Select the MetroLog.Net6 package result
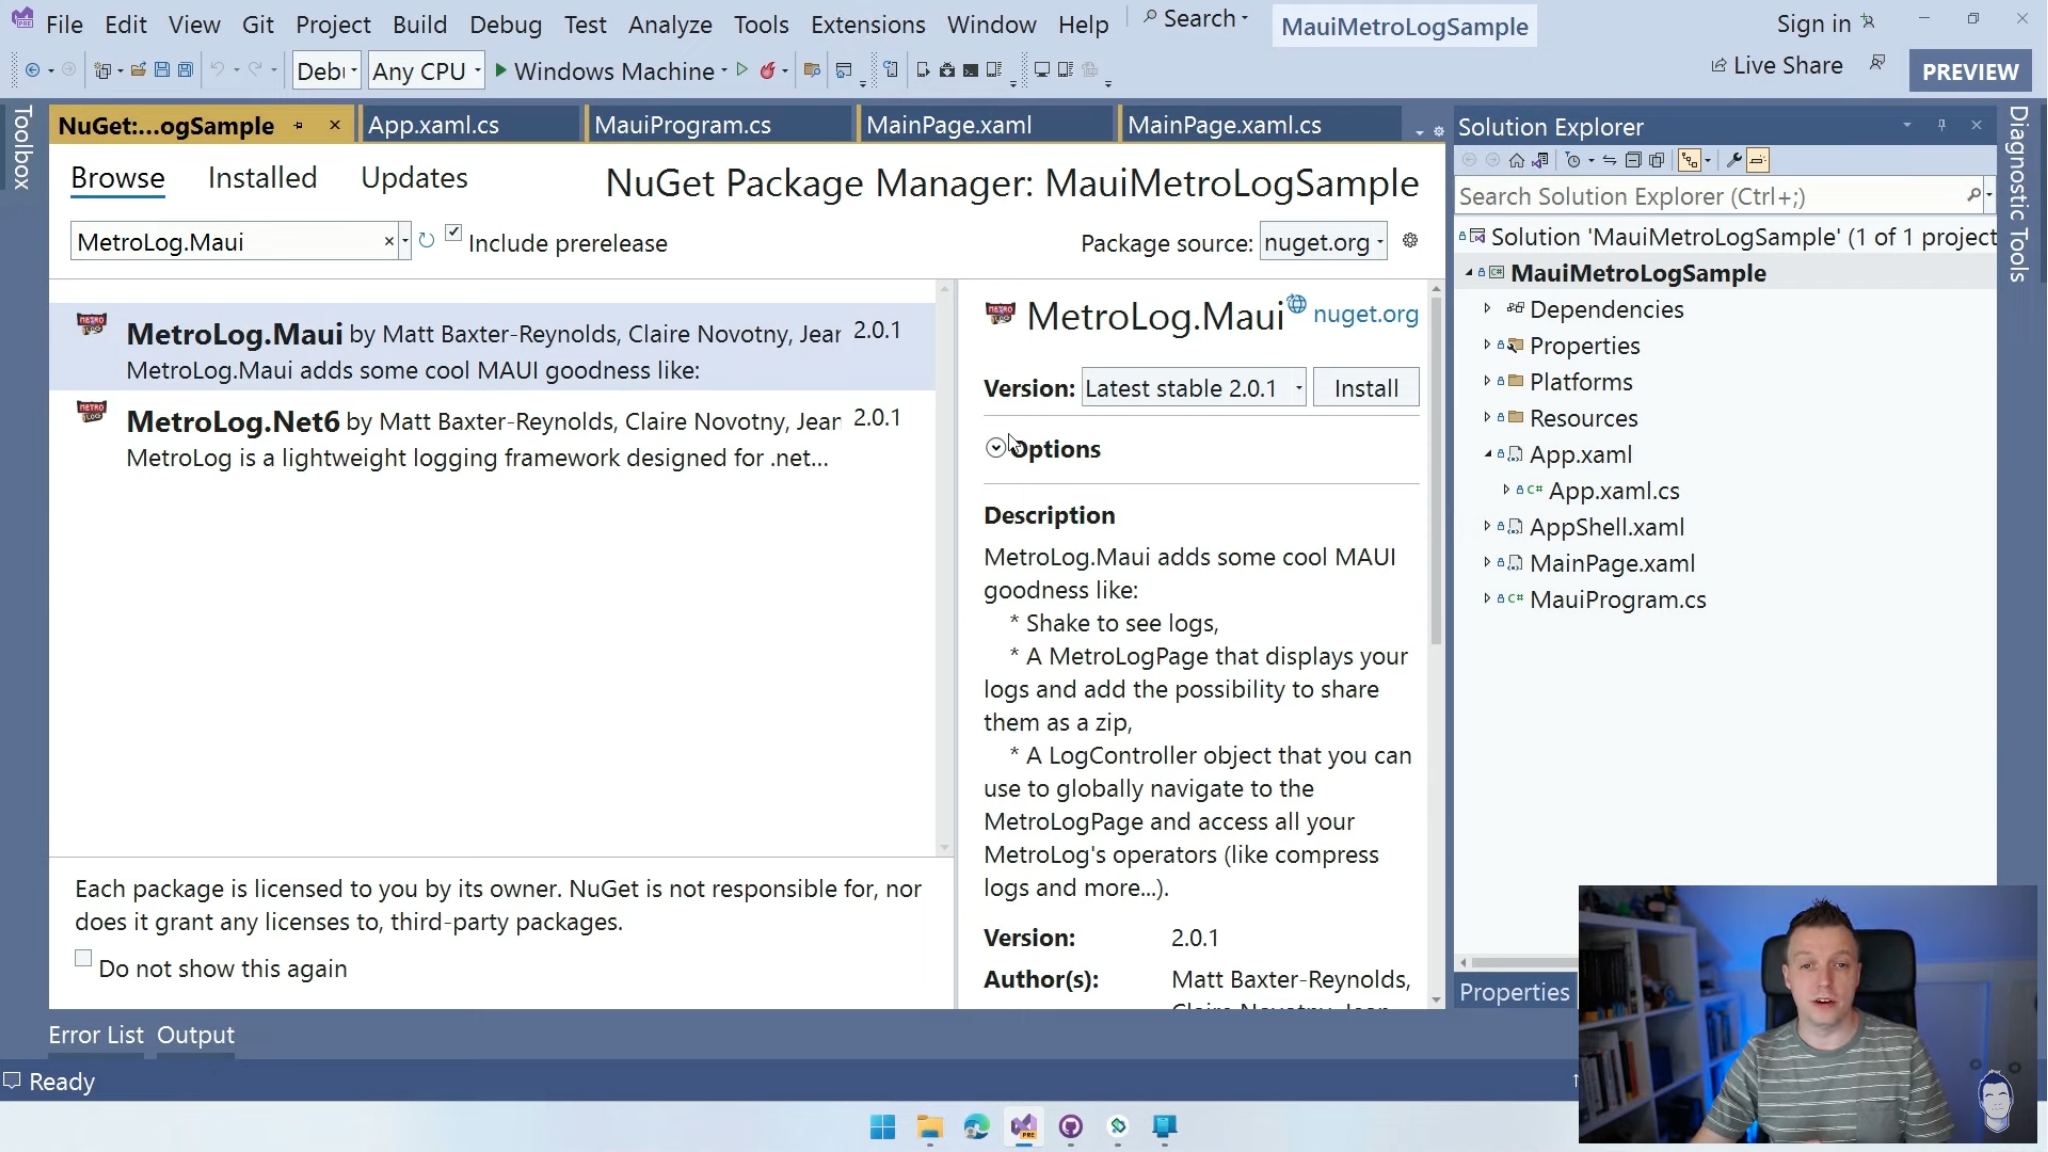This screenshot has height=1152, width=2048. [492, 438]
